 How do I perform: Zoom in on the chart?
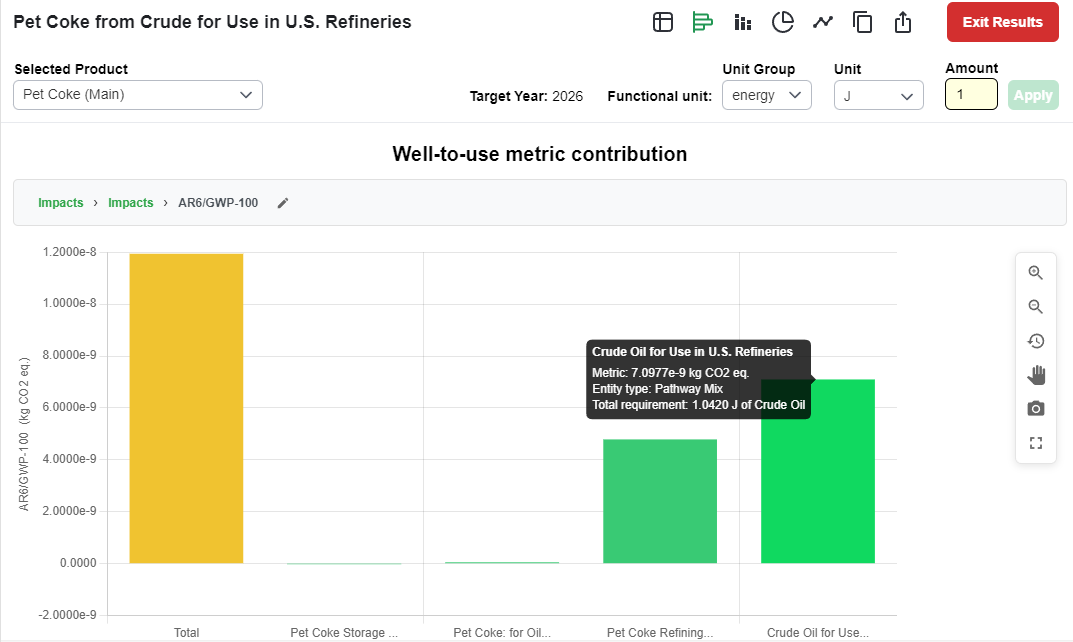[1035, 272]
